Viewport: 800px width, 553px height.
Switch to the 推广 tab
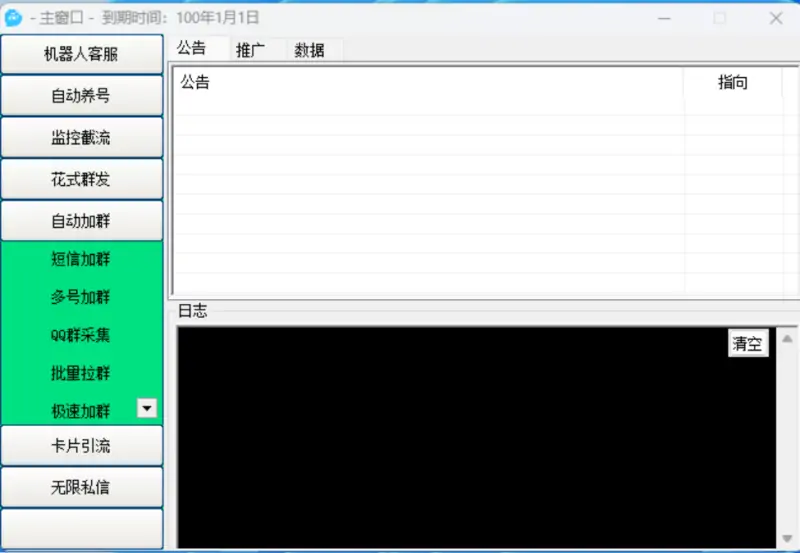click(x=250, y=50)
